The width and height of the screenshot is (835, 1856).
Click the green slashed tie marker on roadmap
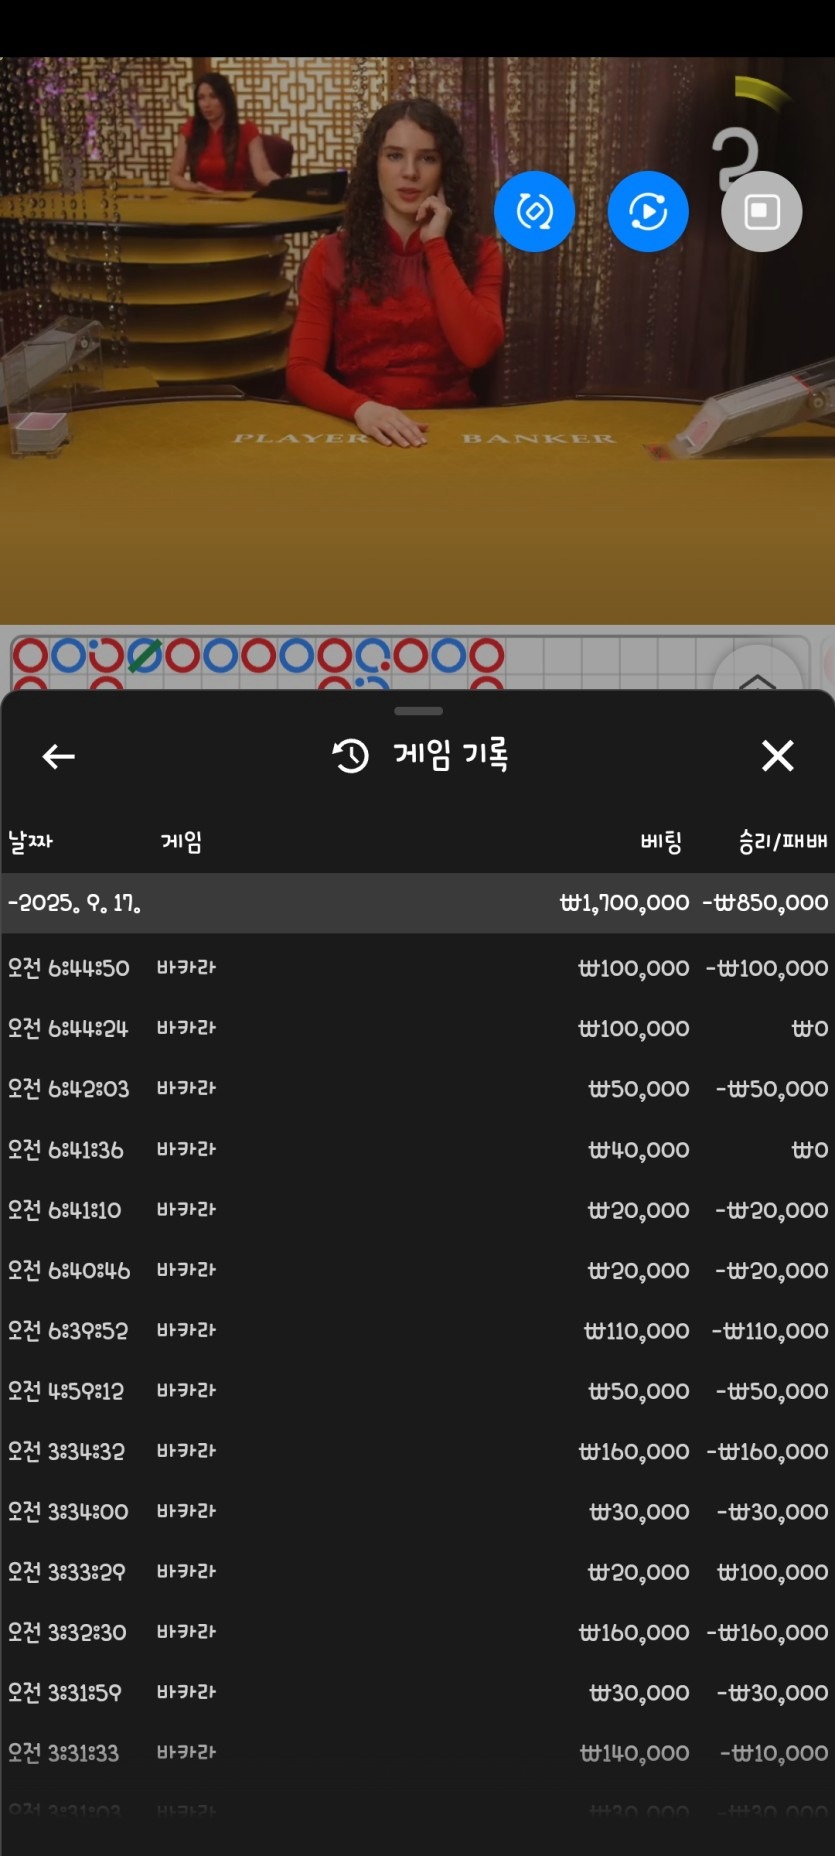point(145,656)
